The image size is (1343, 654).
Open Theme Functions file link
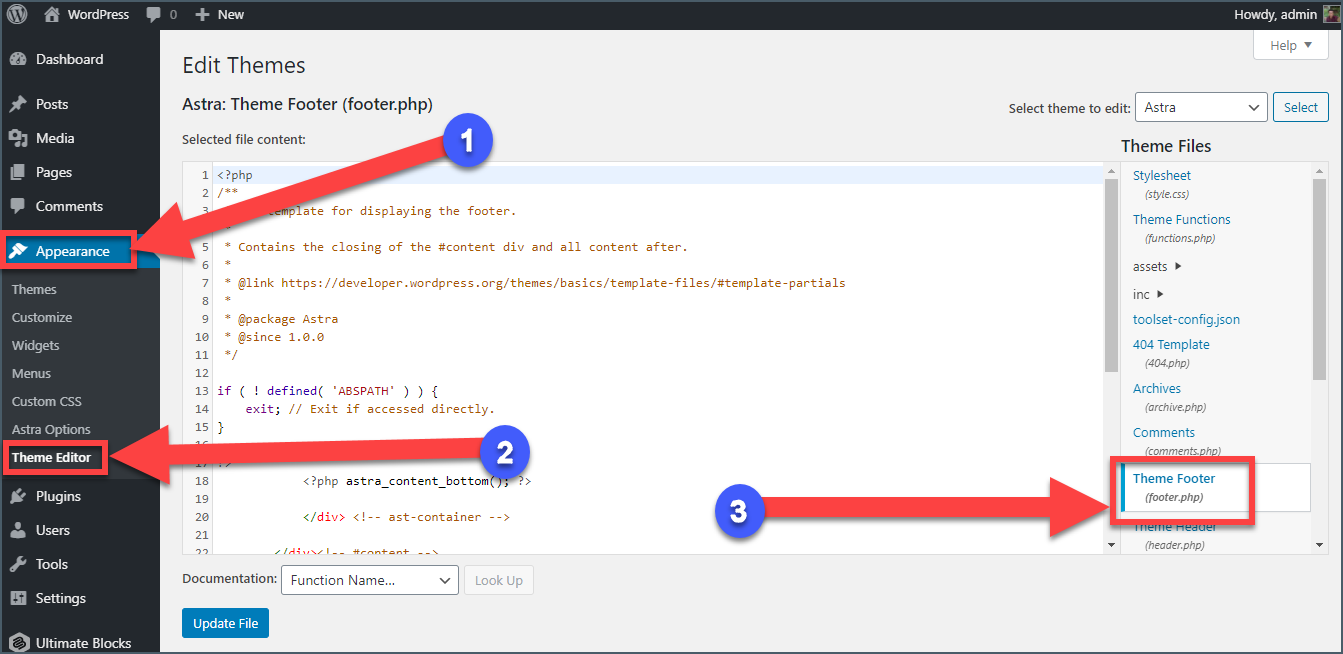1182,219
